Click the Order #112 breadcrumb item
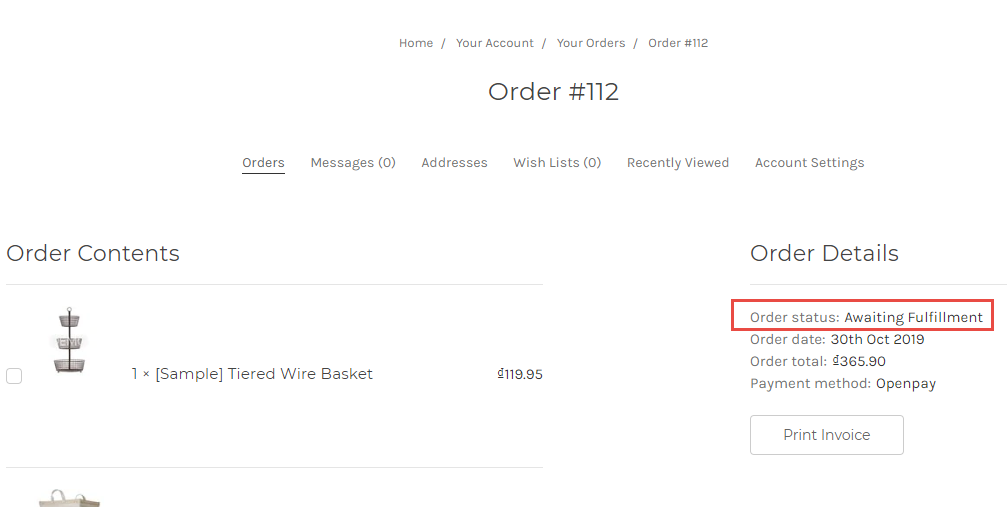The width and height of the screenshot is (1007, 507). (x=678, y=43)
